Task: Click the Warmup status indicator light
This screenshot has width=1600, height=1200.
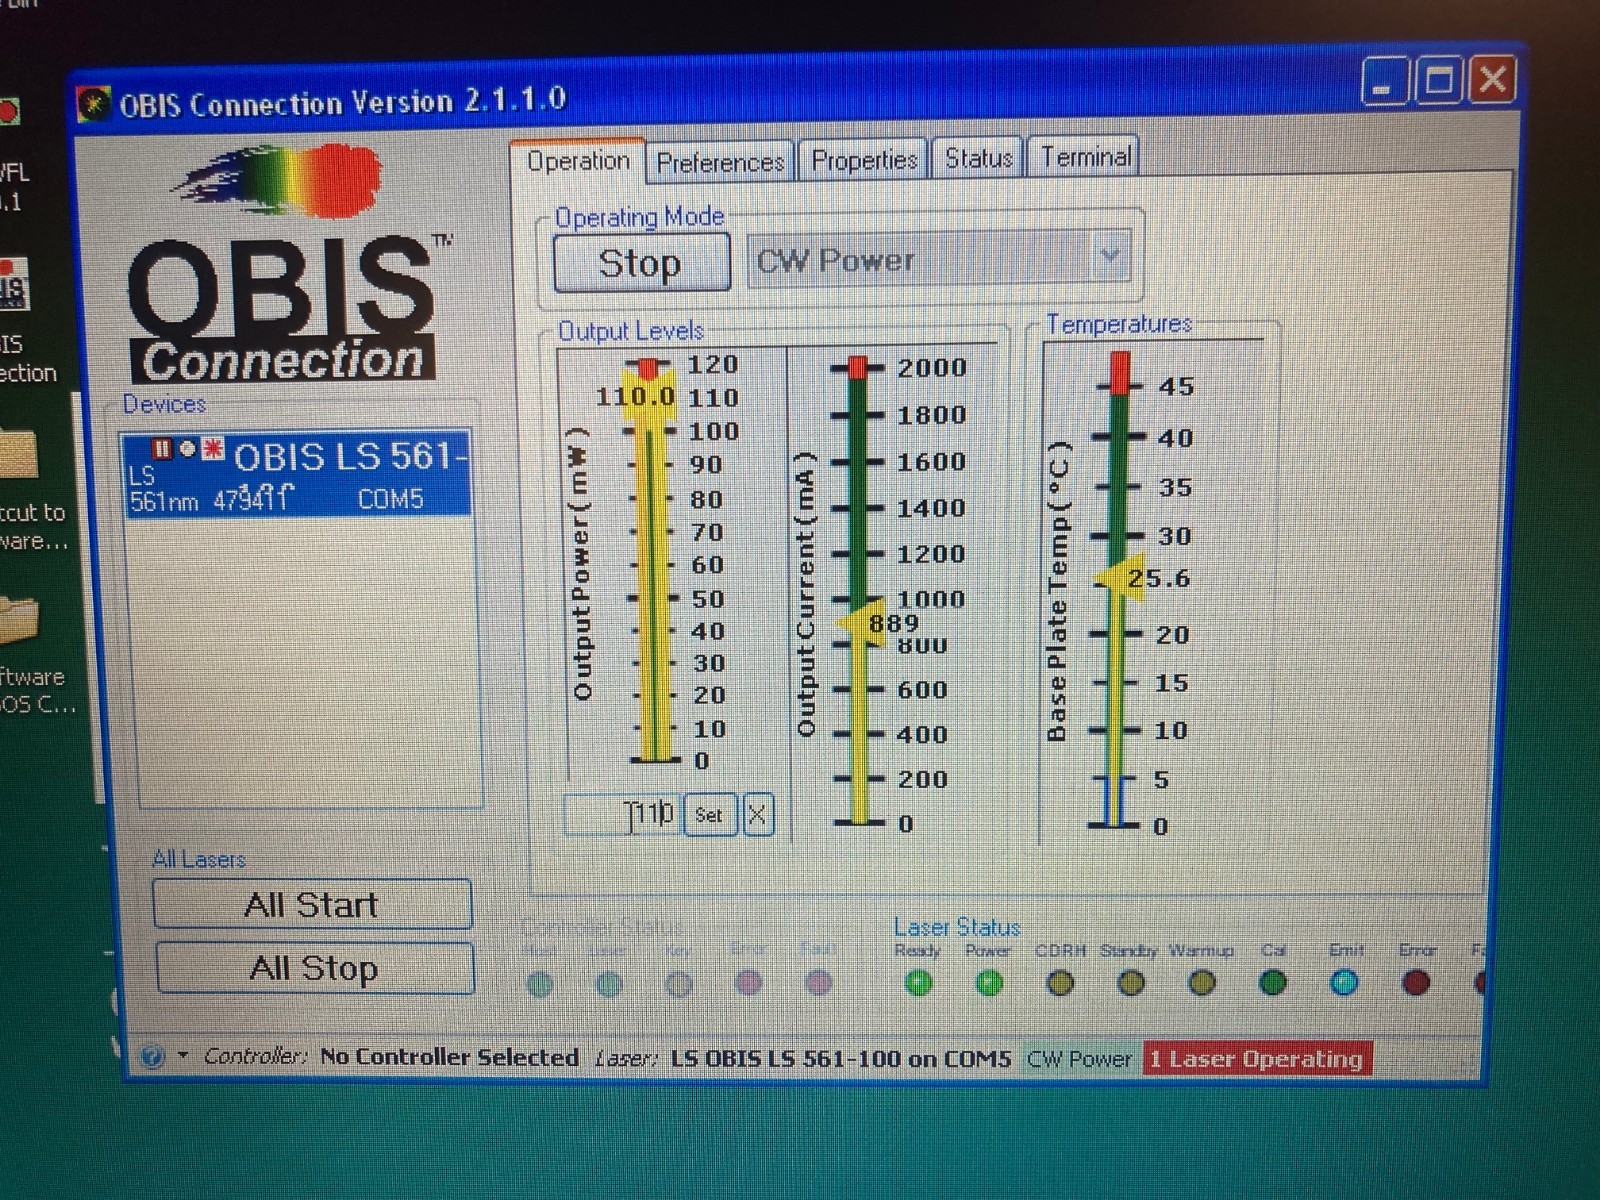Action: tap(1202, 984)
